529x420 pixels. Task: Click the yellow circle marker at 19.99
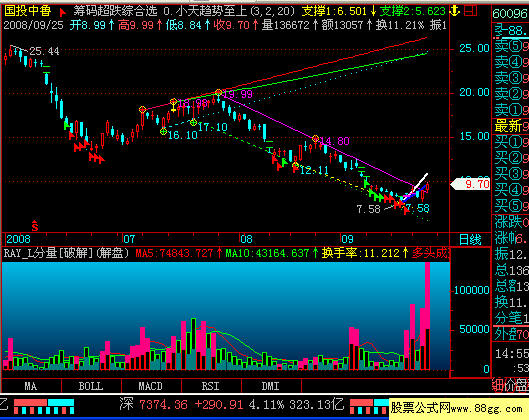[219, 92]
